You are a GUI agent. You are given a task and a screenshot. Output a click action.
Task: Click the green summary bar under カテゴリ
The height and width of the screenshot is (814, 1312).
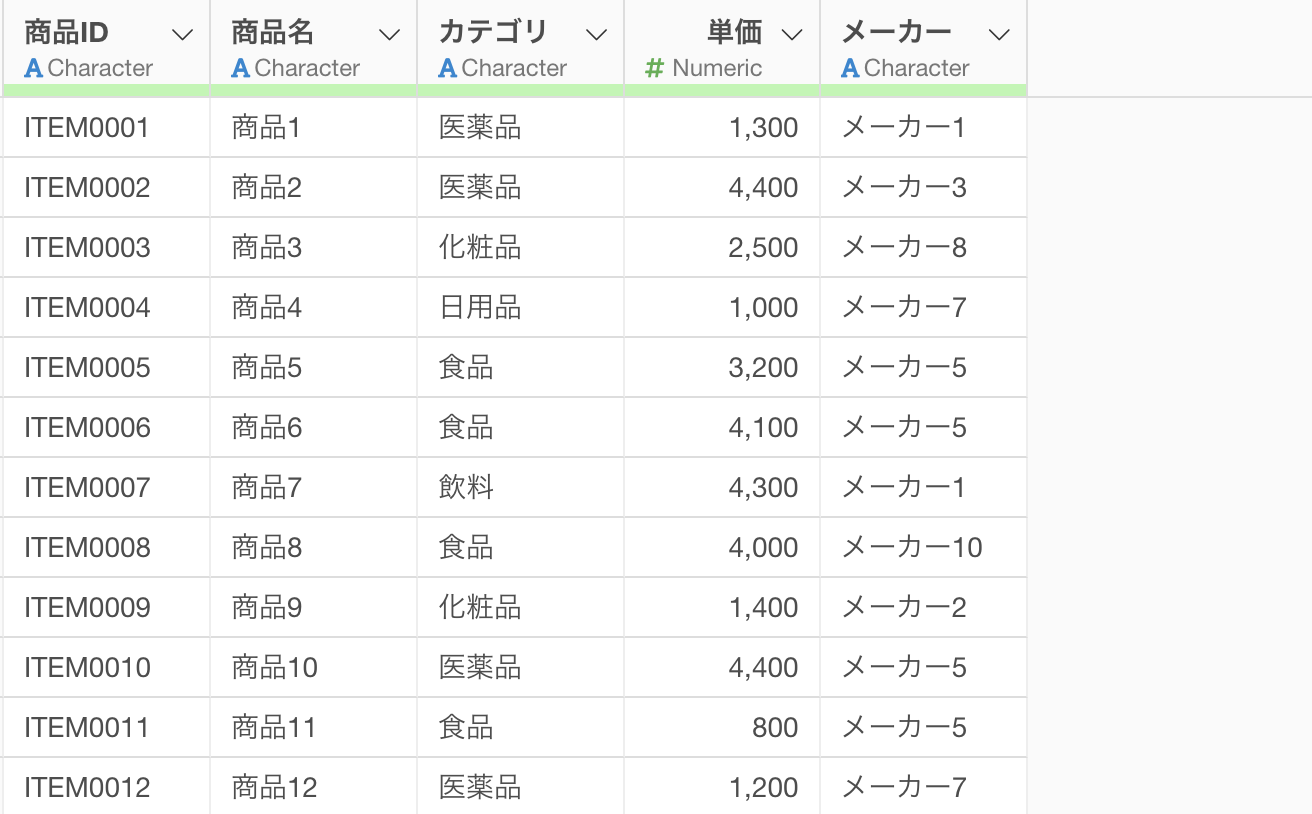coord(520,91)
